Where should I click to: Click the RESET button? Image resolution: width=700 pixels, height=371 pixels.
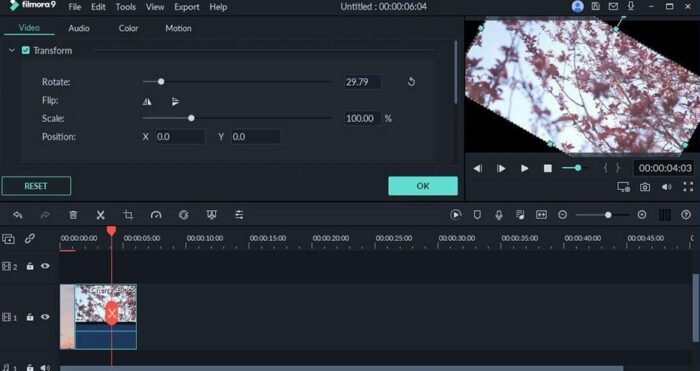click(36, 186)
